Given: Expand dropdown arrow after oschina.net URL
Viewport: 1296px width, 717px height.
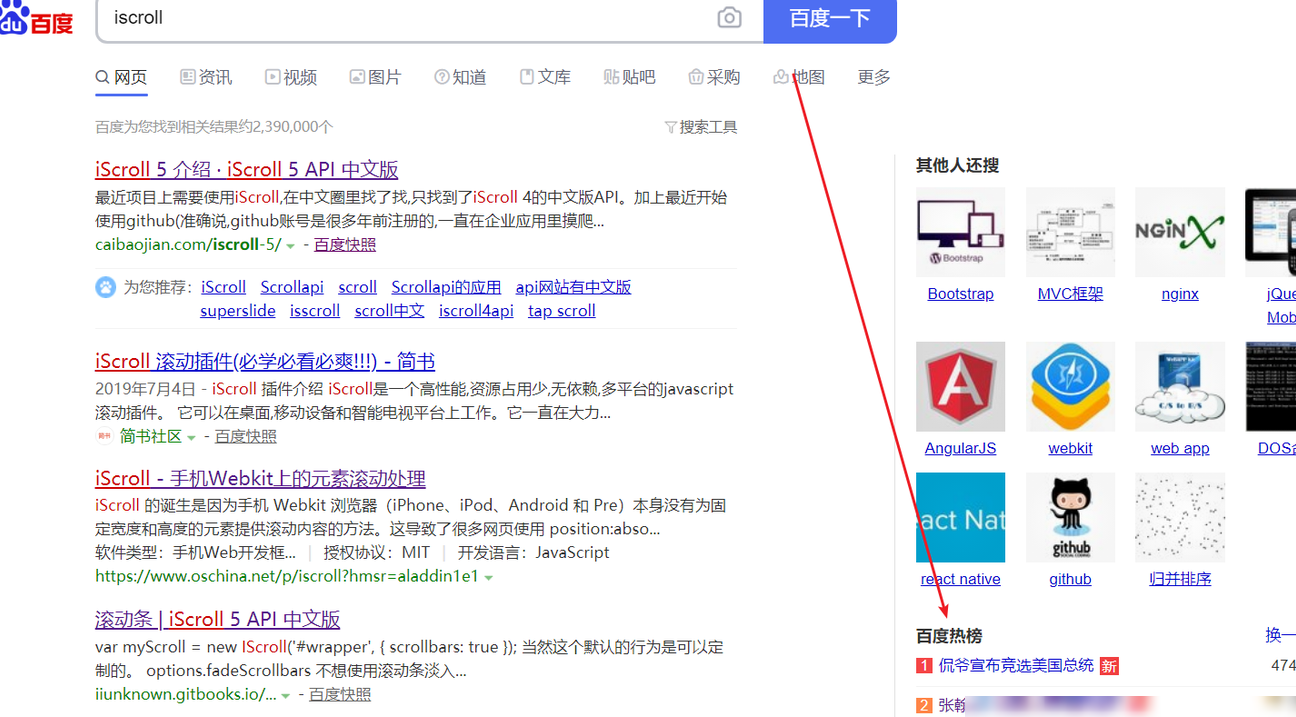Looking at the screenshot, I should (x=489, y=578).
